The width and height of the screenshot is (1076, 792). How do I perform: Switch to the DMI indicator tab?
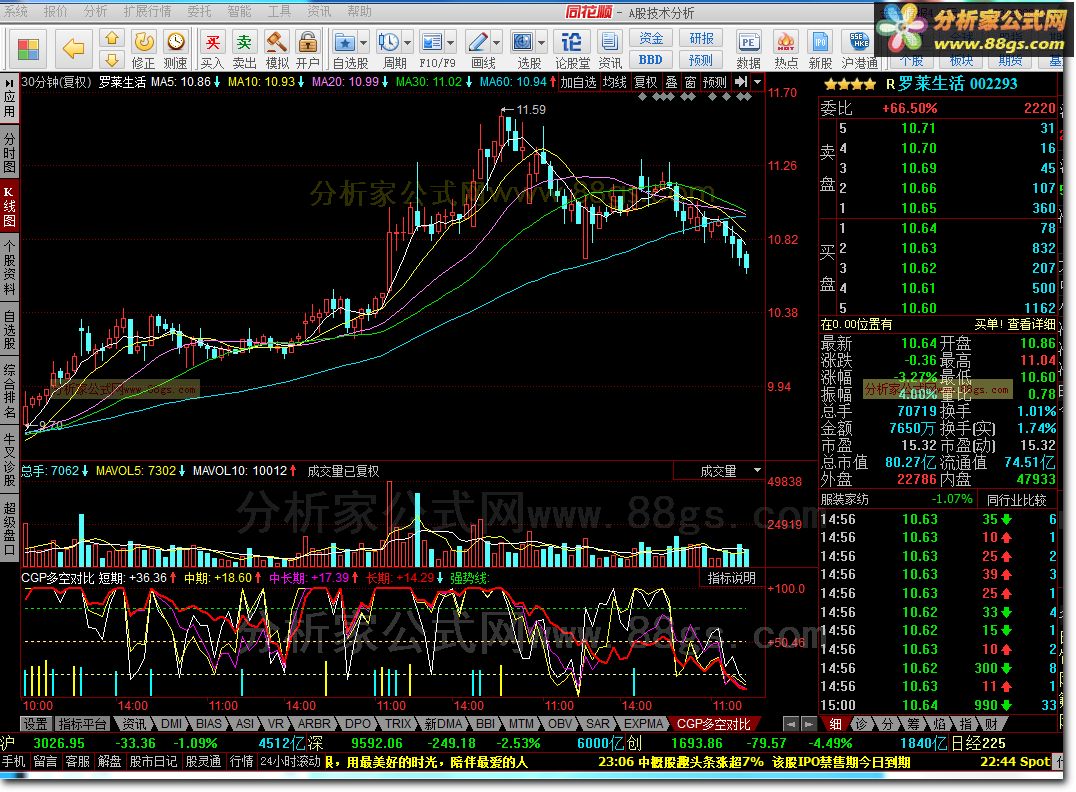coord(172,723)
